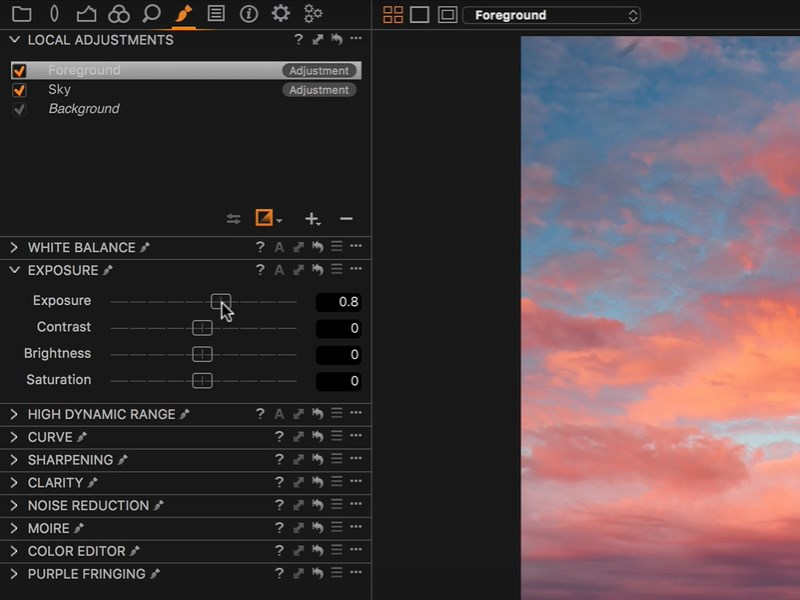Open the Local Adjustments more options menu
Screen dimensions: 800x600
click(x=356, y=39)
